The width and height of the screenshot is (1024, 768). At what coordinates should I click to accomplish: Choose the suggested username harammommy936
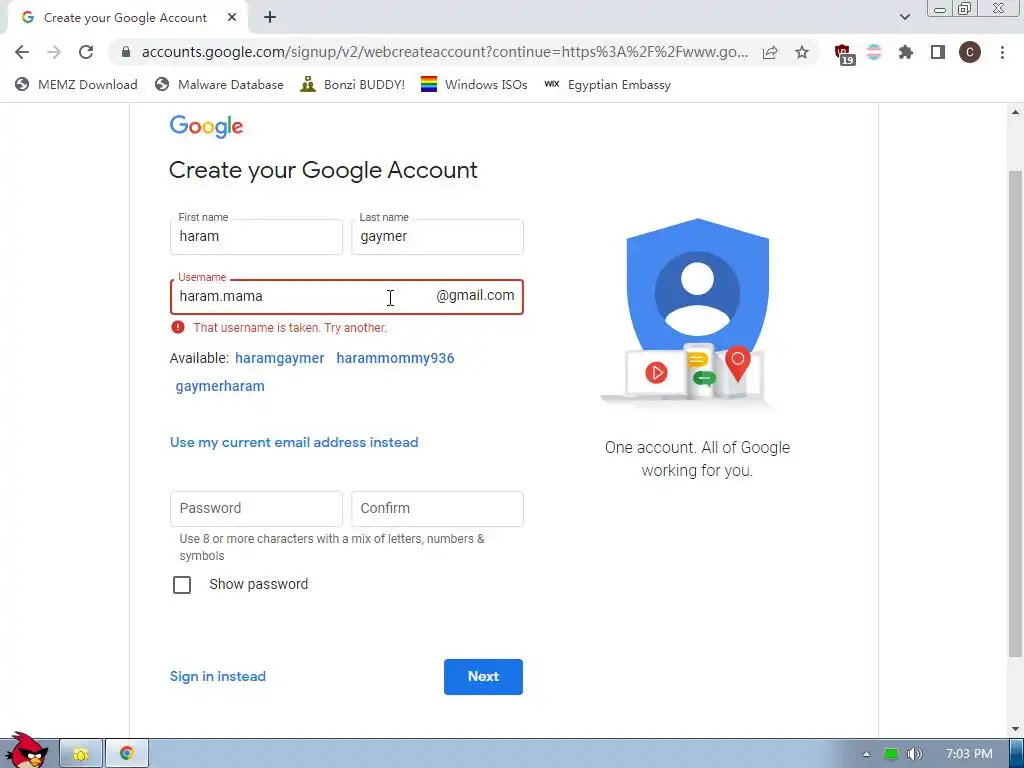pyautogui.click(x=395, y=358)
